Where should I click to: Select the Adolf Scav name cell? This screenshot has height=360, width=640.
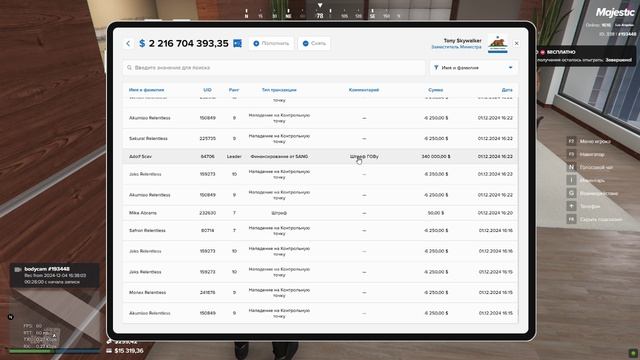(140, 156)
